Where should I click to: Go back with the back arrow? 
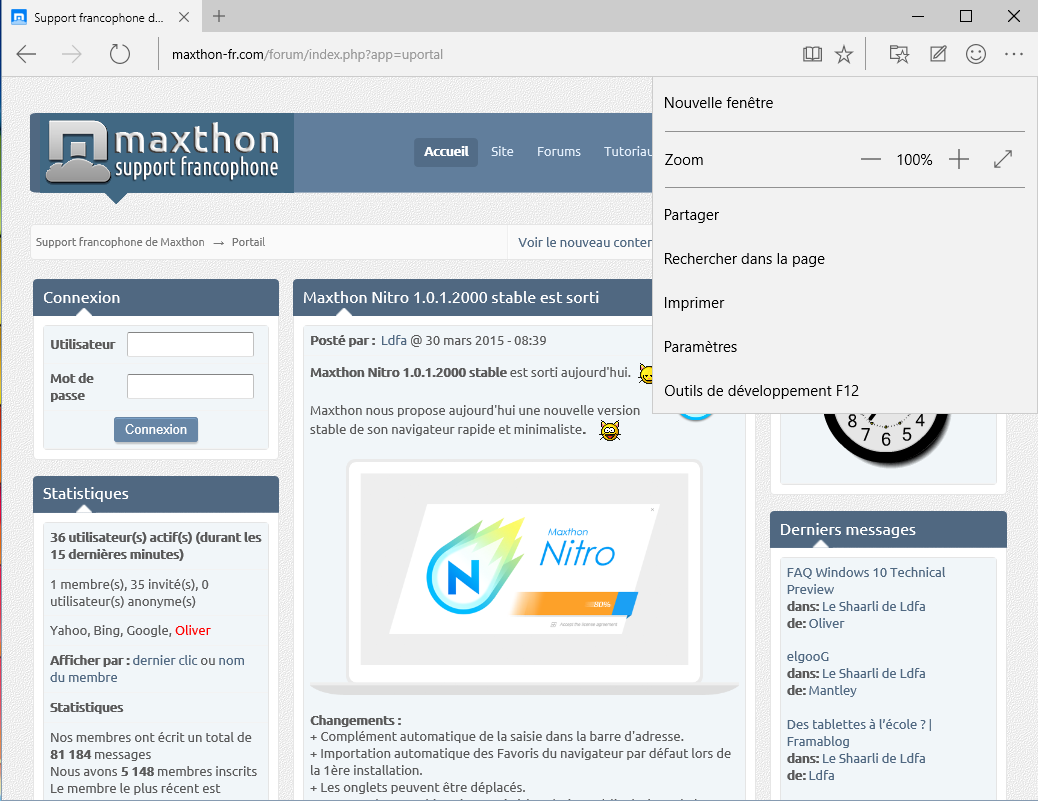click(26, 54)
